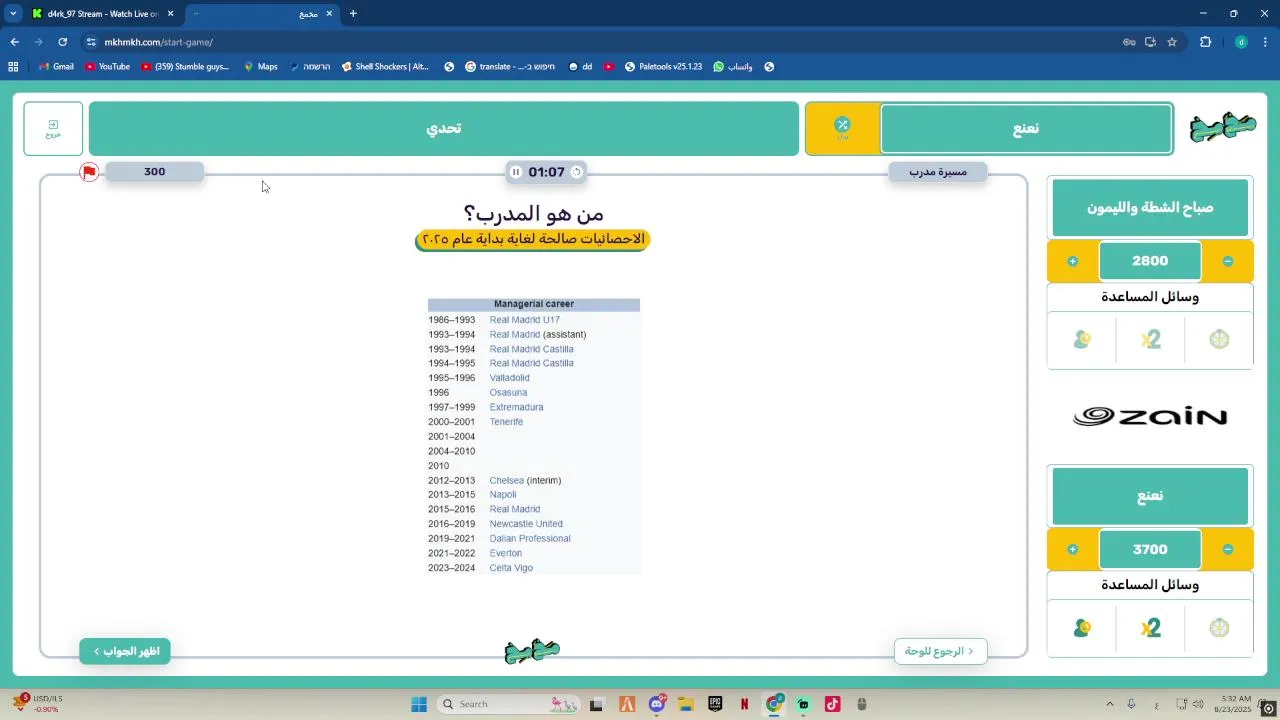Click the اظهر الجواب (show answer) button
The width and height of the screenshot is (1280, 720).
(125, 651)
